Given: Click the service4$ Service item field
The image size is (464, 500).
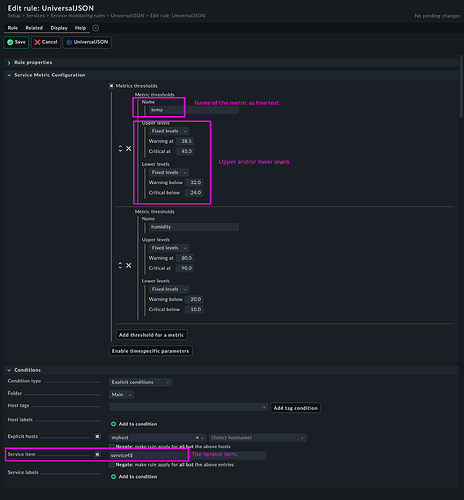Looking at the screenshot, I should click(188, 455).
